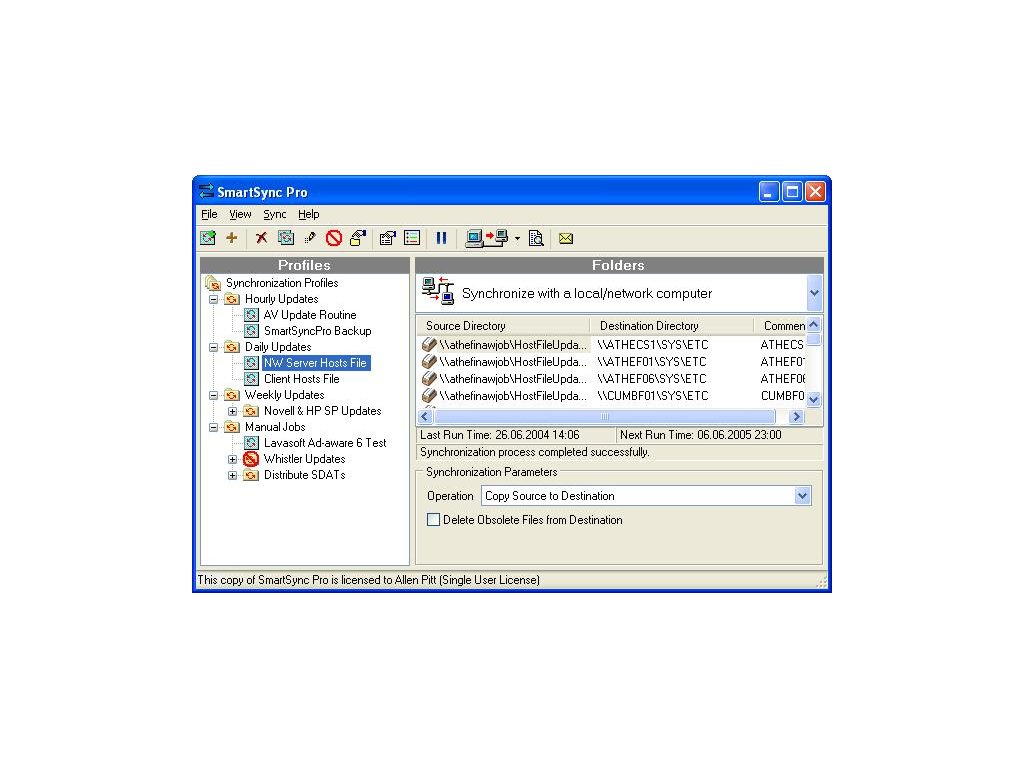Viewport: 1024px width, 768px height.
Task: Open the Operation combo box
Action: [647, 496]
